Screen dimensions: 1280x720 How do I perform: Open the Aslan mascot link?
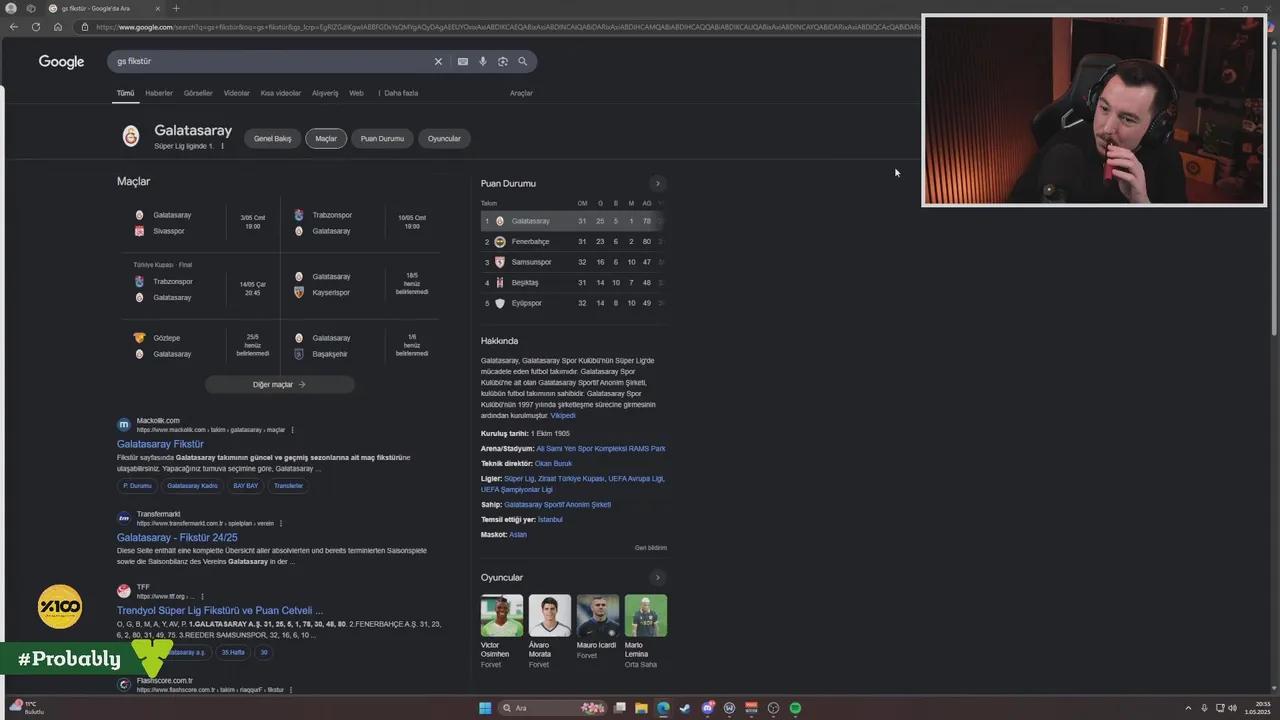[518, 535]
